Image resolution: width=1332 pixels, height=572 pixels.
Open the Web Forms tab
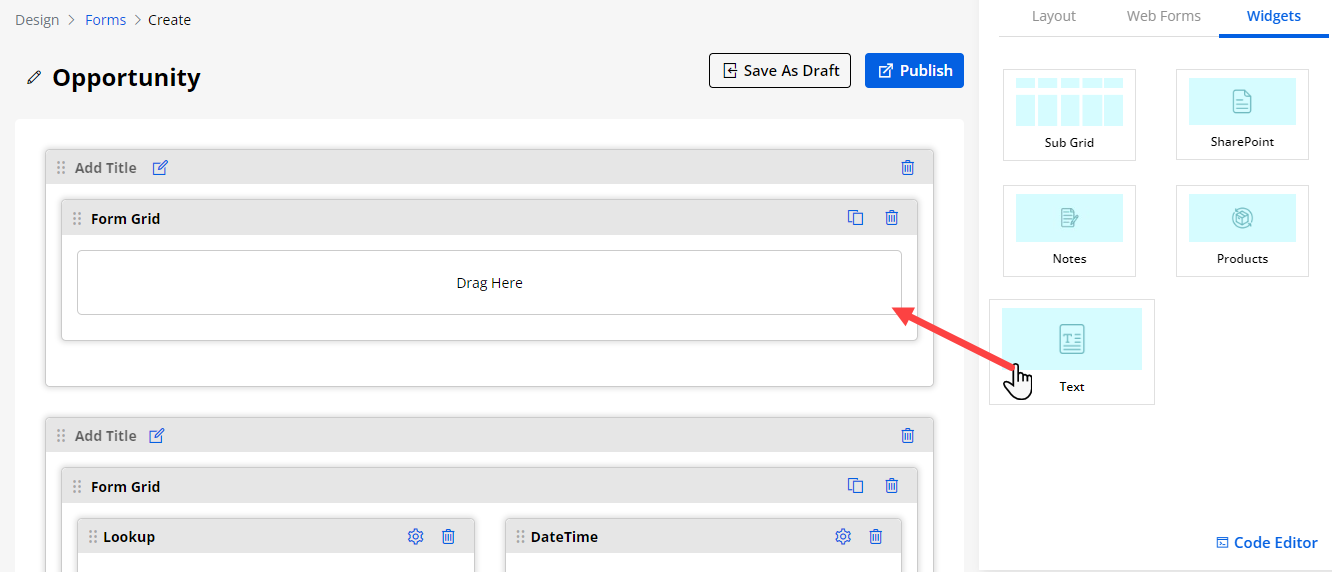pos(1163,16)
